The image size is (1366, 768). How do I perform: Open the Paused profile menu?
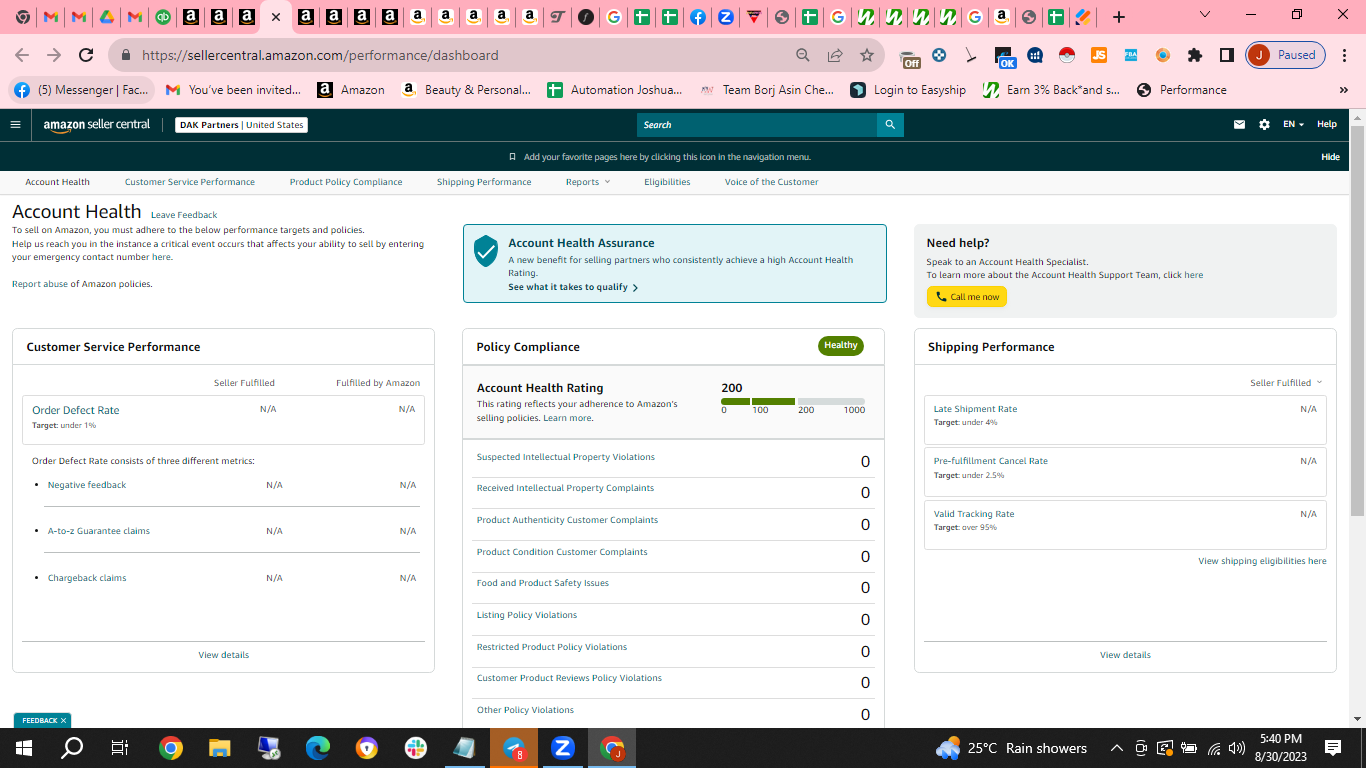point(1286,55)
